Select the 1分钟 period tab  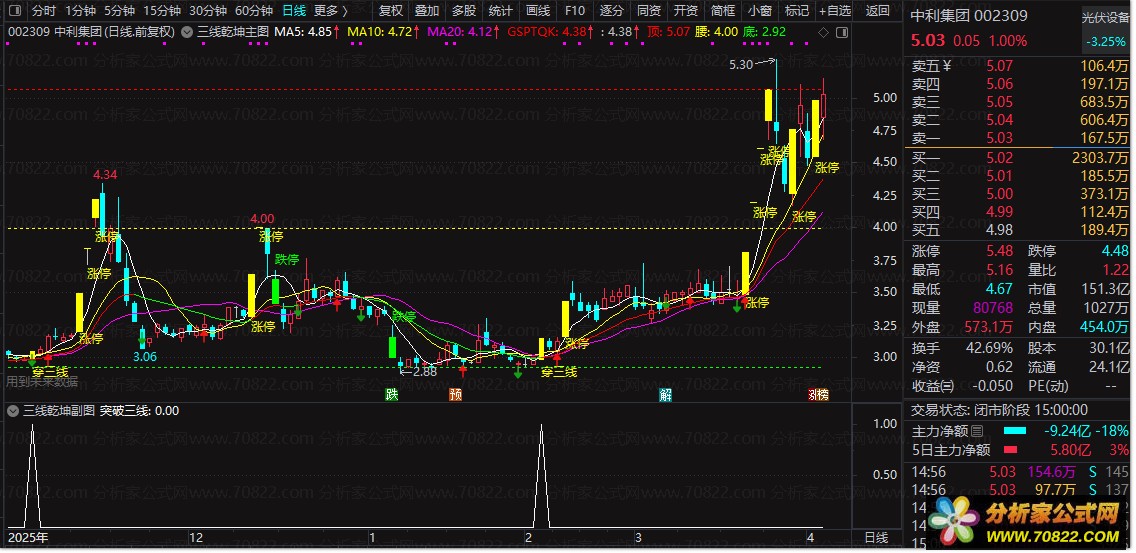(80, 11)
